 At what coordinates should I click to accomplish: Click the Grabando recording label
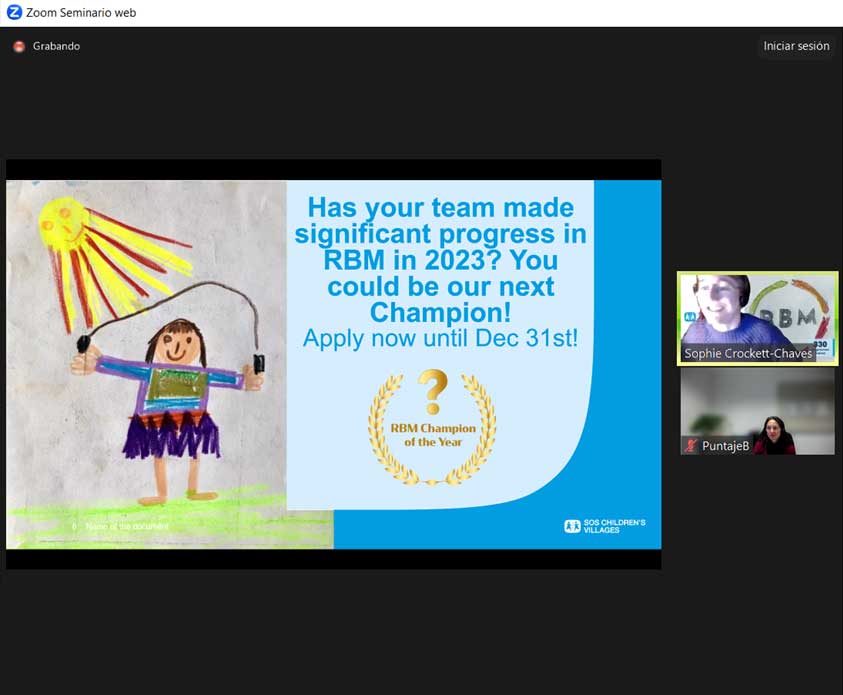click(x=56, y=46)
